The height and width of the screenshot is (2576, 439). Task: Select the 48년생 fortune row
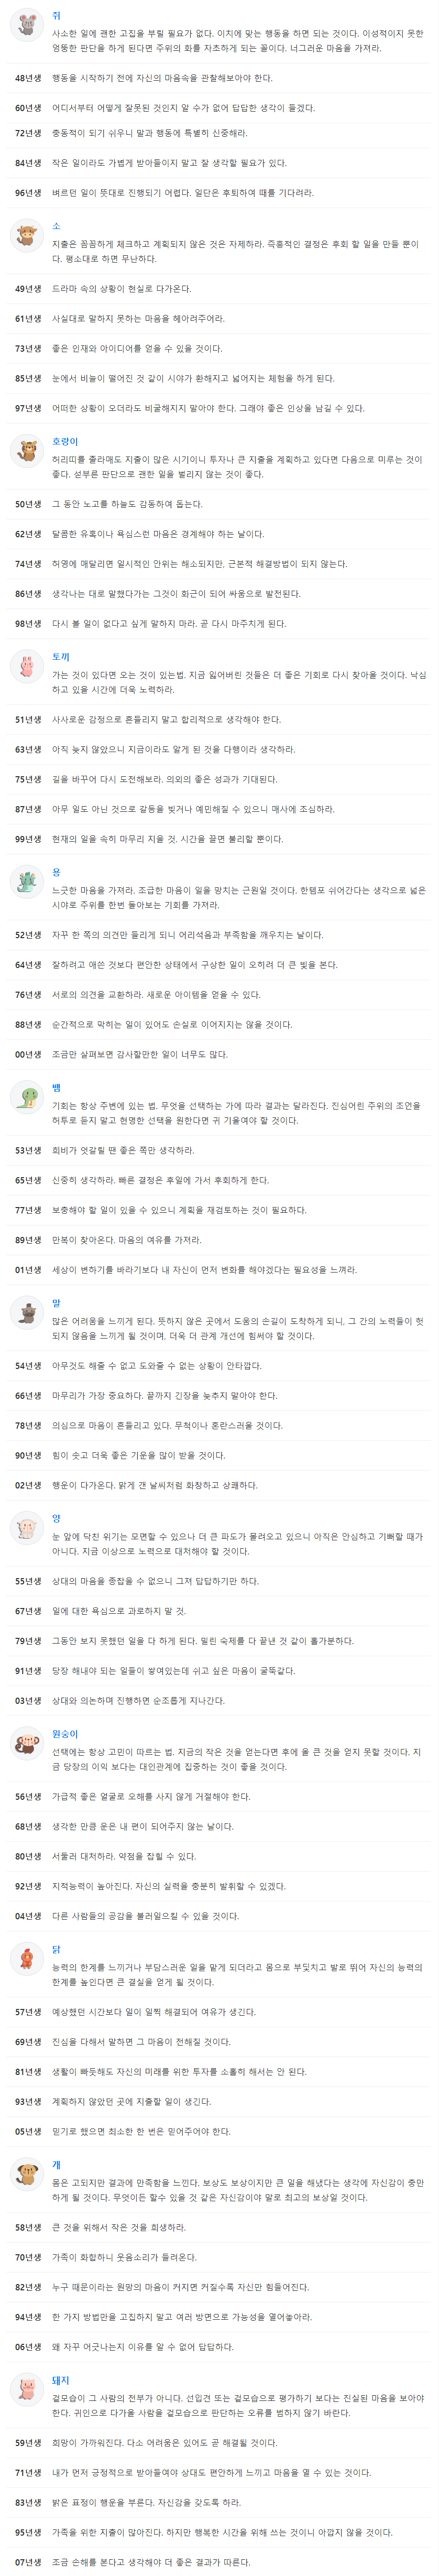click(x=219, y=78)
